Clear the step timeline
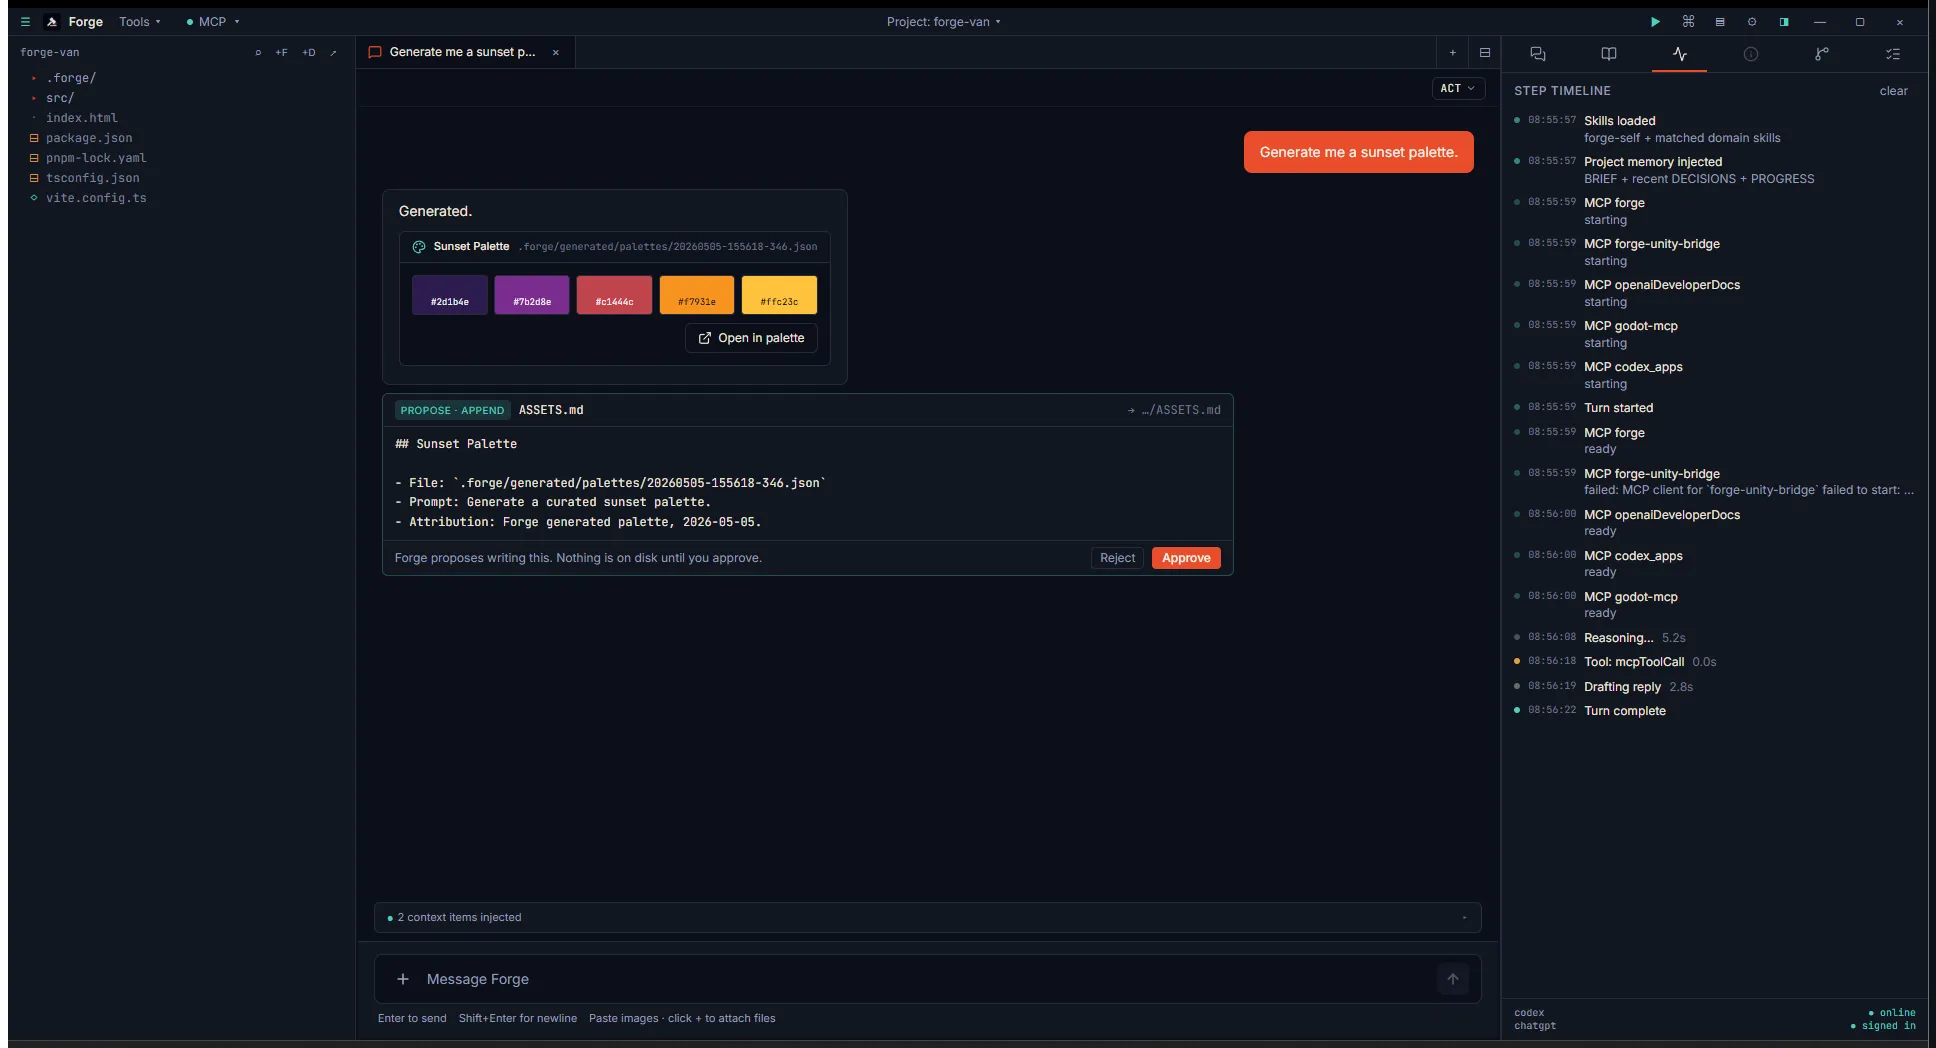This screenshot has width=1936, height=1048. tap(1893, 91)
